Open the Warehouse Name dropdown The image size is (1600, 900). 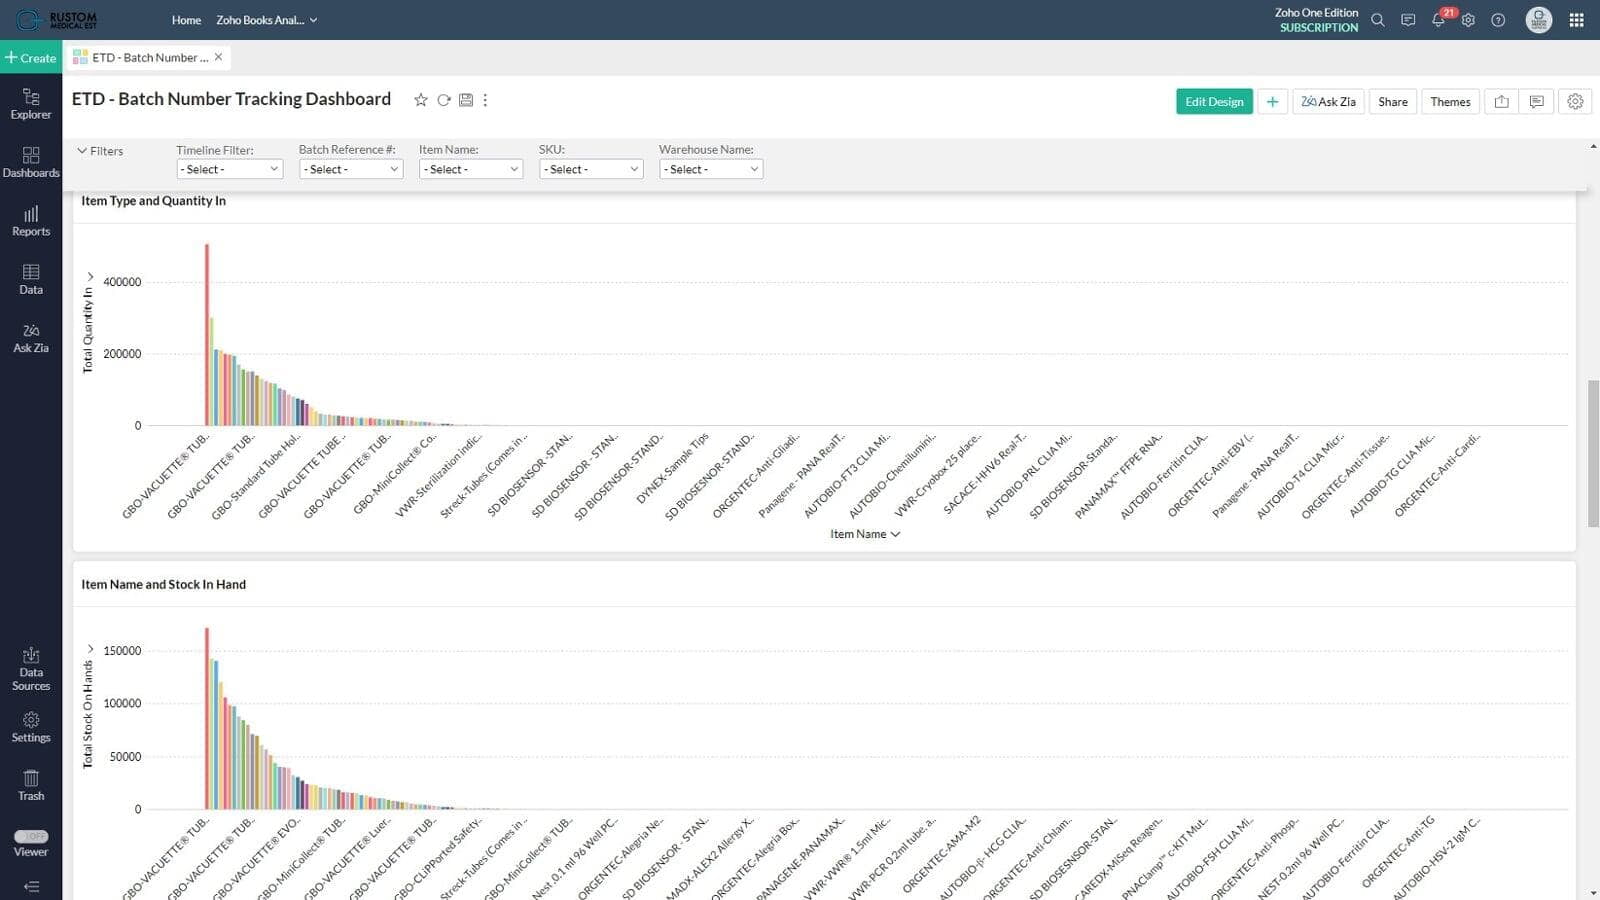tap(711, 169)
